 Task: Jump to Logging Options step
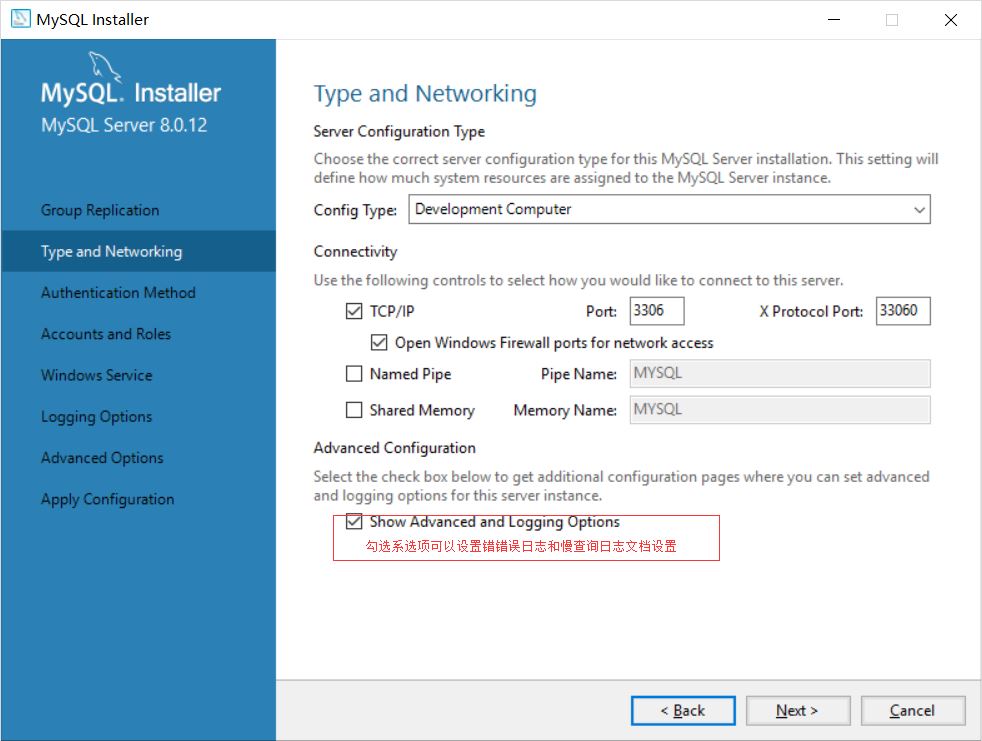(x=97, y=417)
